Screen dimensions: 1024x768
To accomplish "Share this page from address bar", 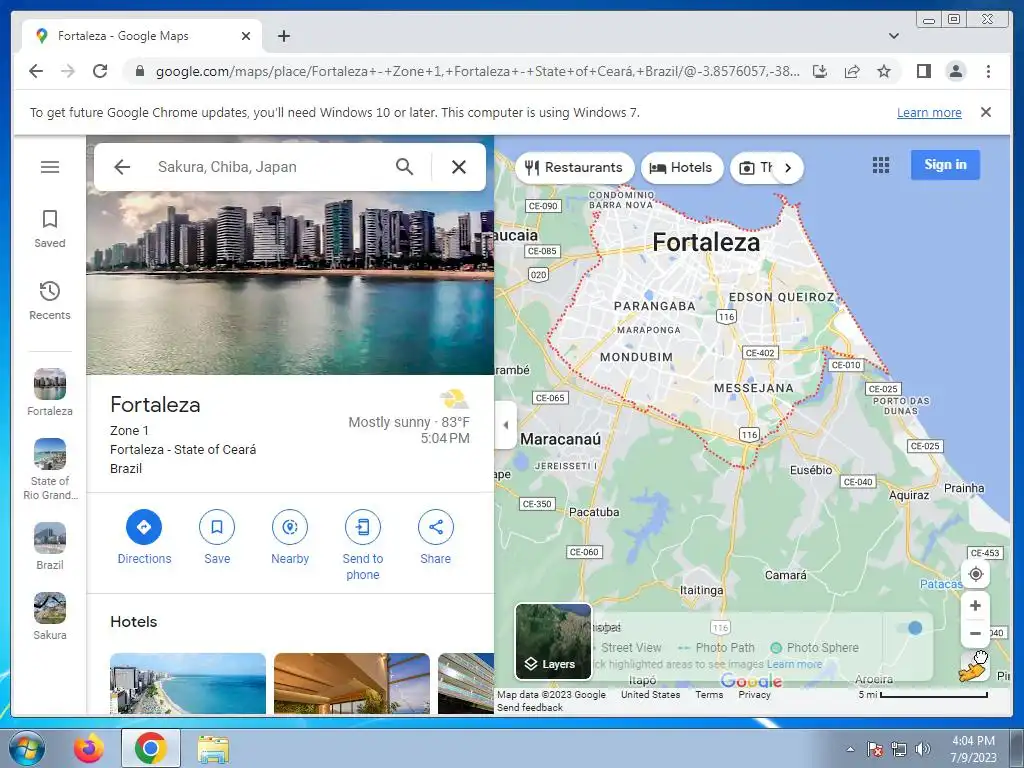I will pos(852,71).
